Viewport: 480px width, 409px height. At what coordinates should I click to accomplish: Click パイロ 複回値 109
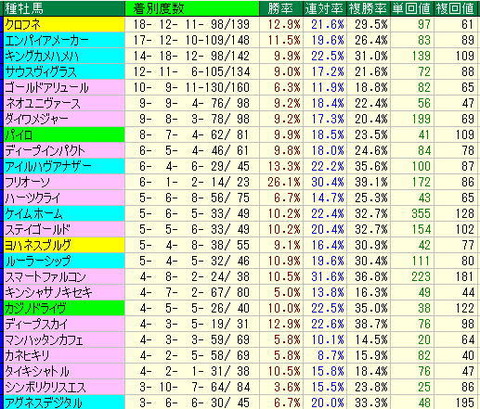465,135
